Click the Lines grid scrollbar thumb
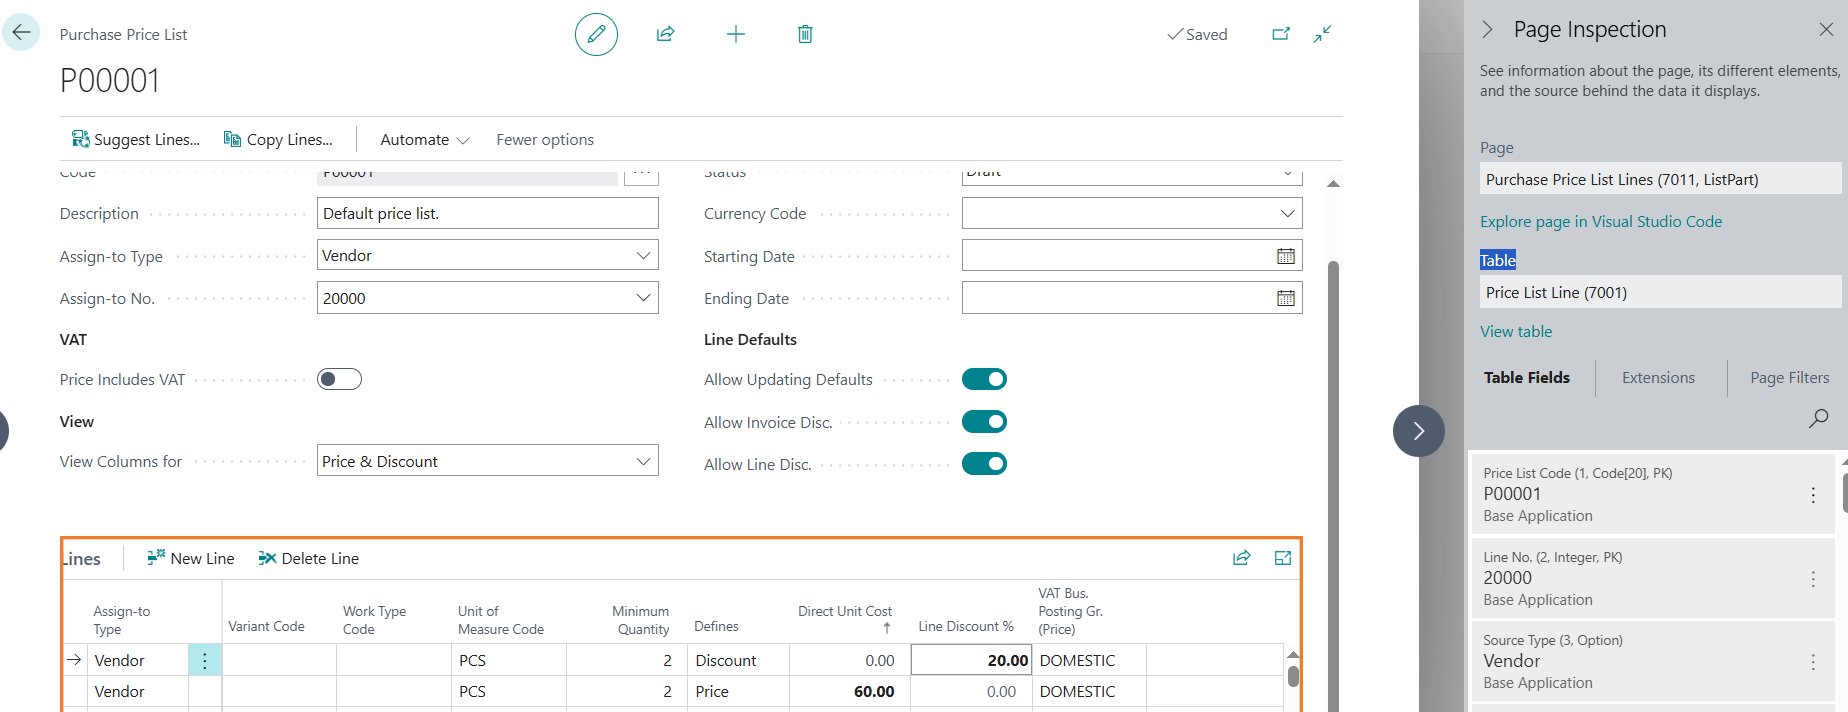The image size is (1848, 712). click(1293, 676)
